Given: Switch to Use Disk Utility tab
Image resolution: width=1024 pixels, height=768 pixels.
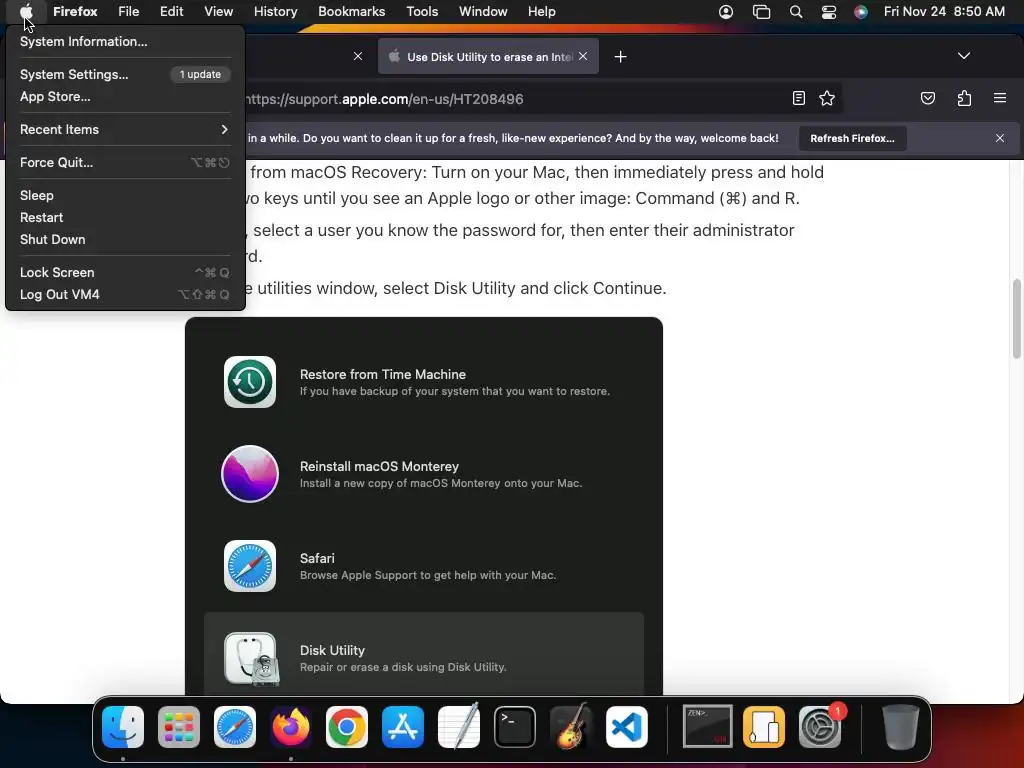Looking at the screenshot, I should [488, 57].
